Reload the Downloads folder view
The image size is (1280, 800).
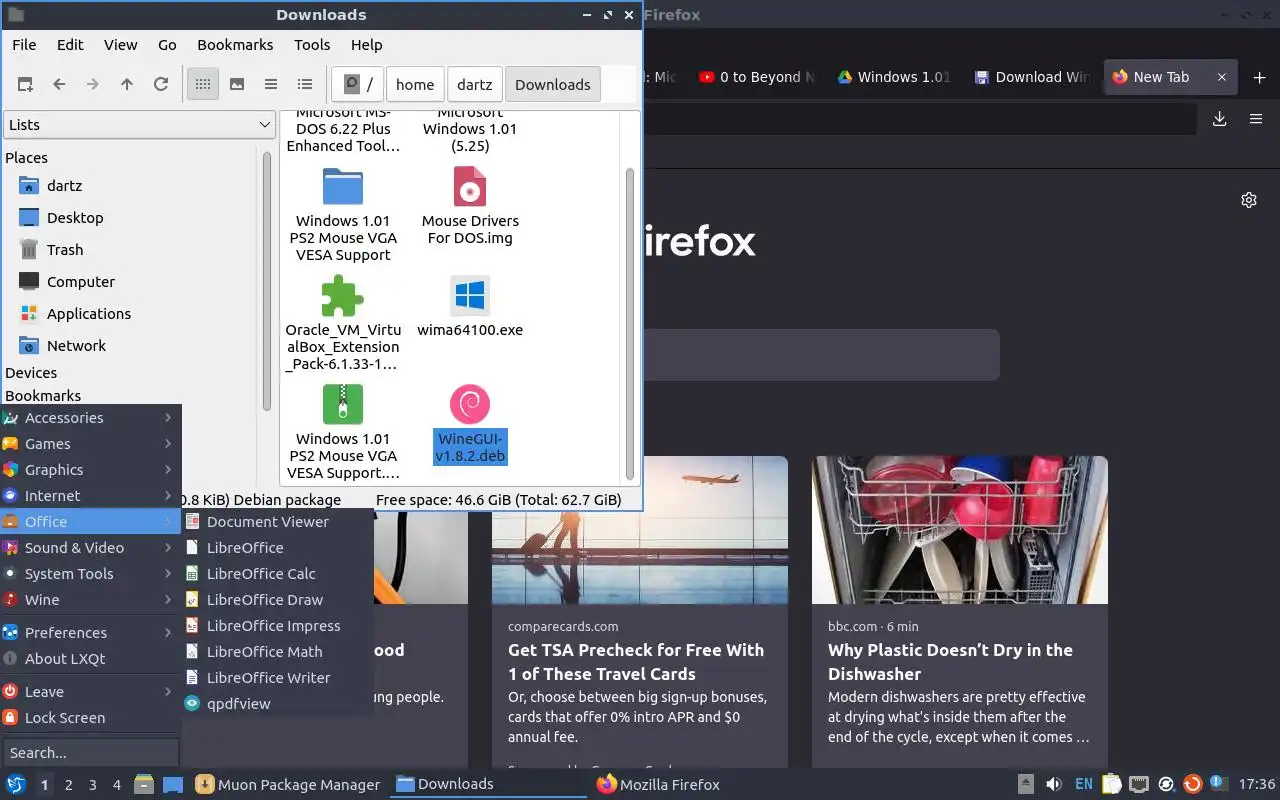(161, 85)
